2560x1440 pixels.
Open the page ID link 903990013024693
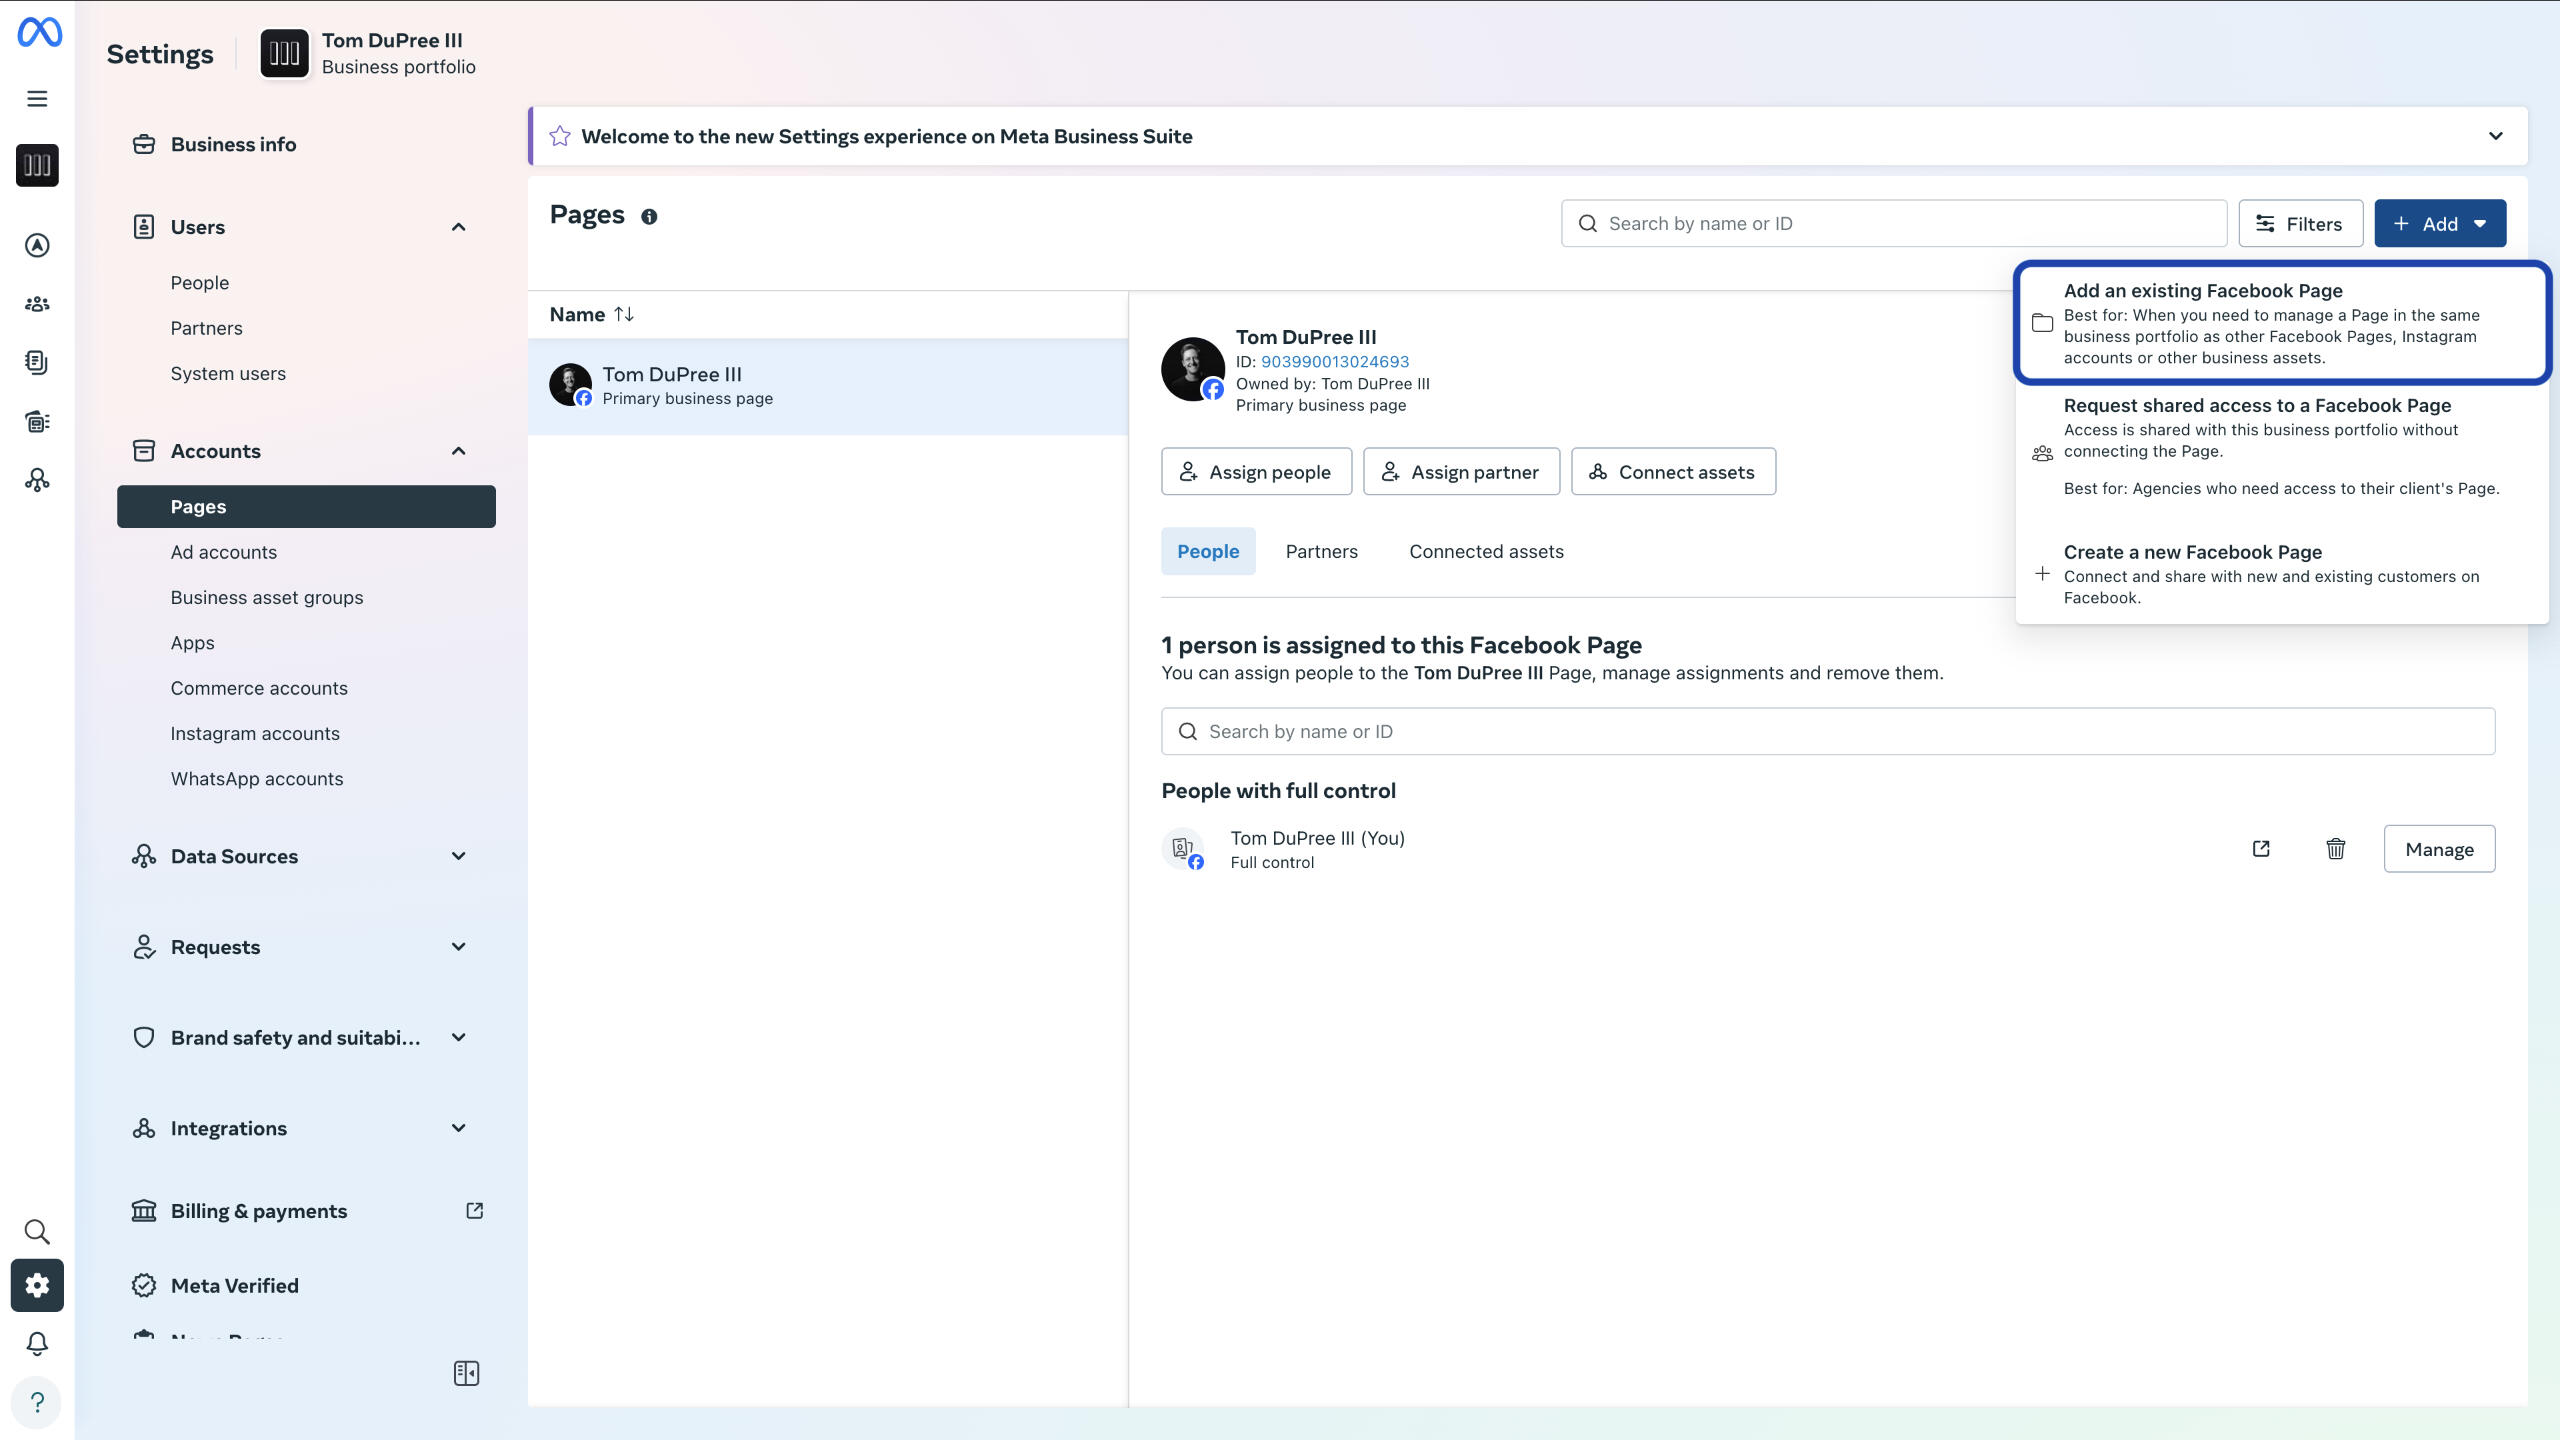(x=1334, y=362)
